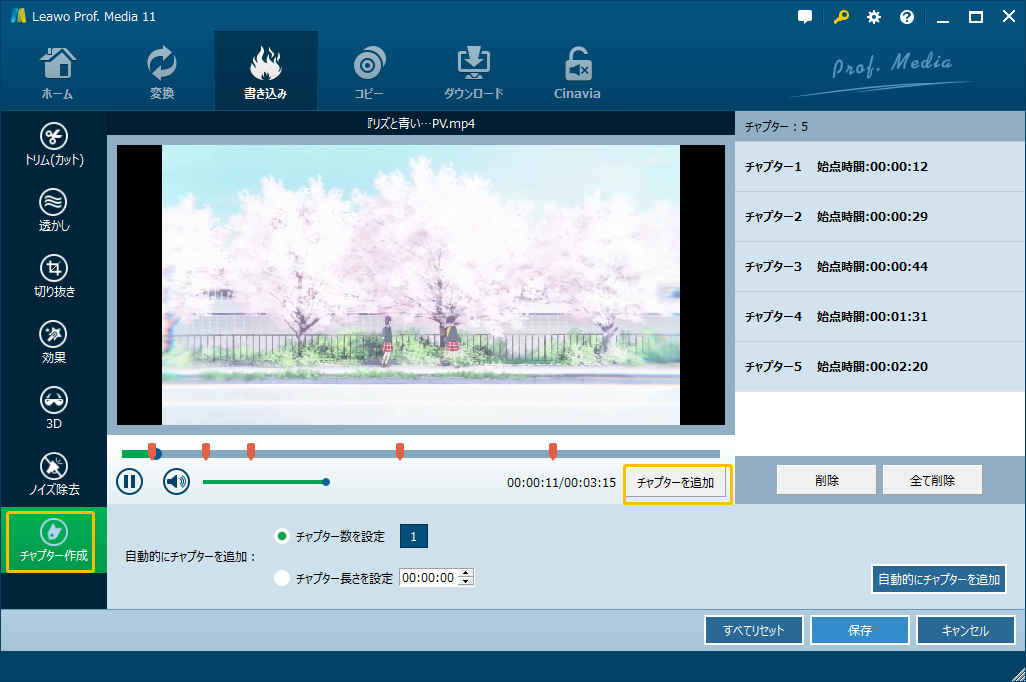
Task: Click the green volume slider
Action: pos(265,482)
